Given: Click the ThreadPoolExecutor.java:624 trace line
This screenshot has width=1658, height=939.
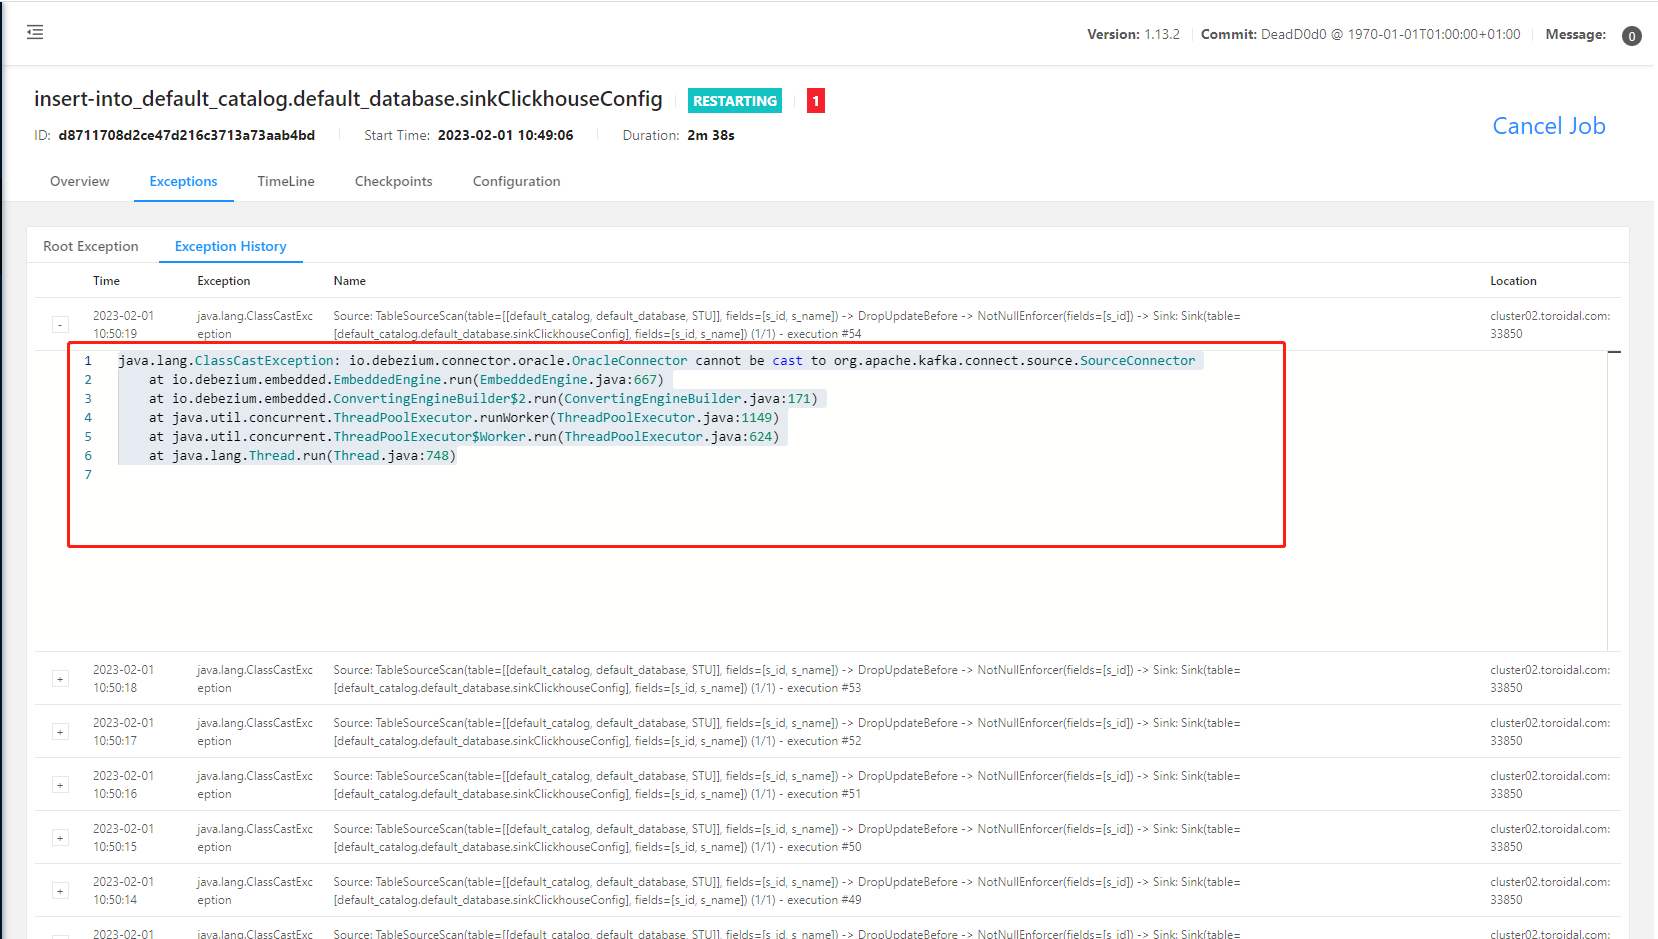Looking at the screenshot, I should pos(464,437).
